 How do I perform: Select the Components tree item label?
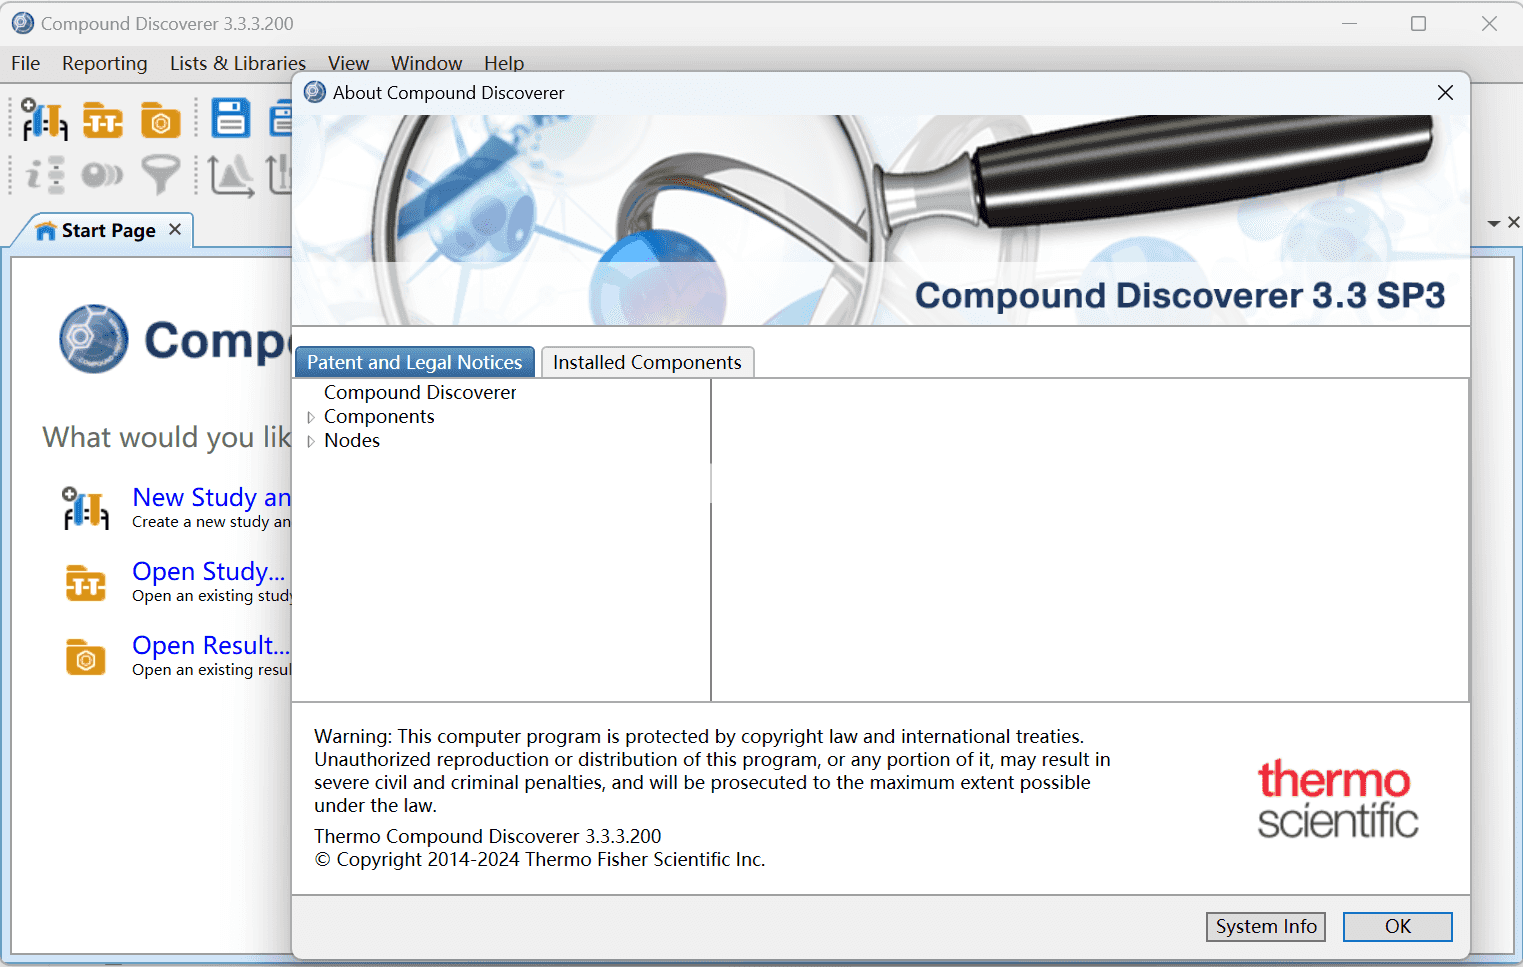pos(379,416)
